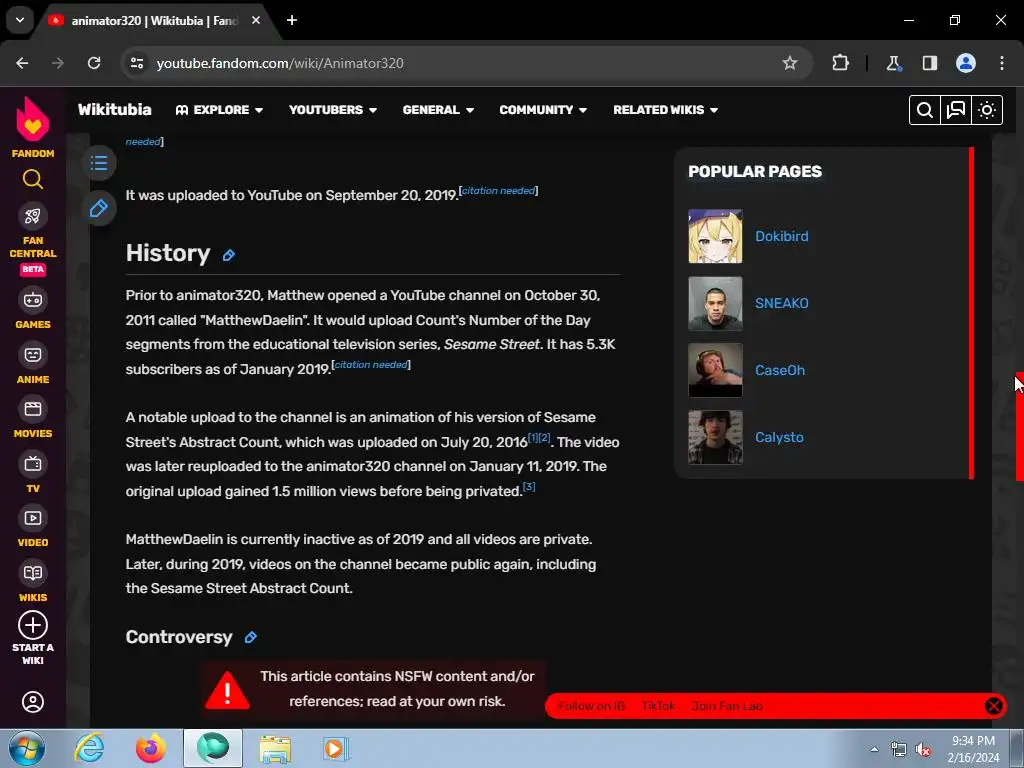The height and width of the screenshot is (768, 1024).
Task: Click the CaseOh thumbnail image
Action: [715, 370]
